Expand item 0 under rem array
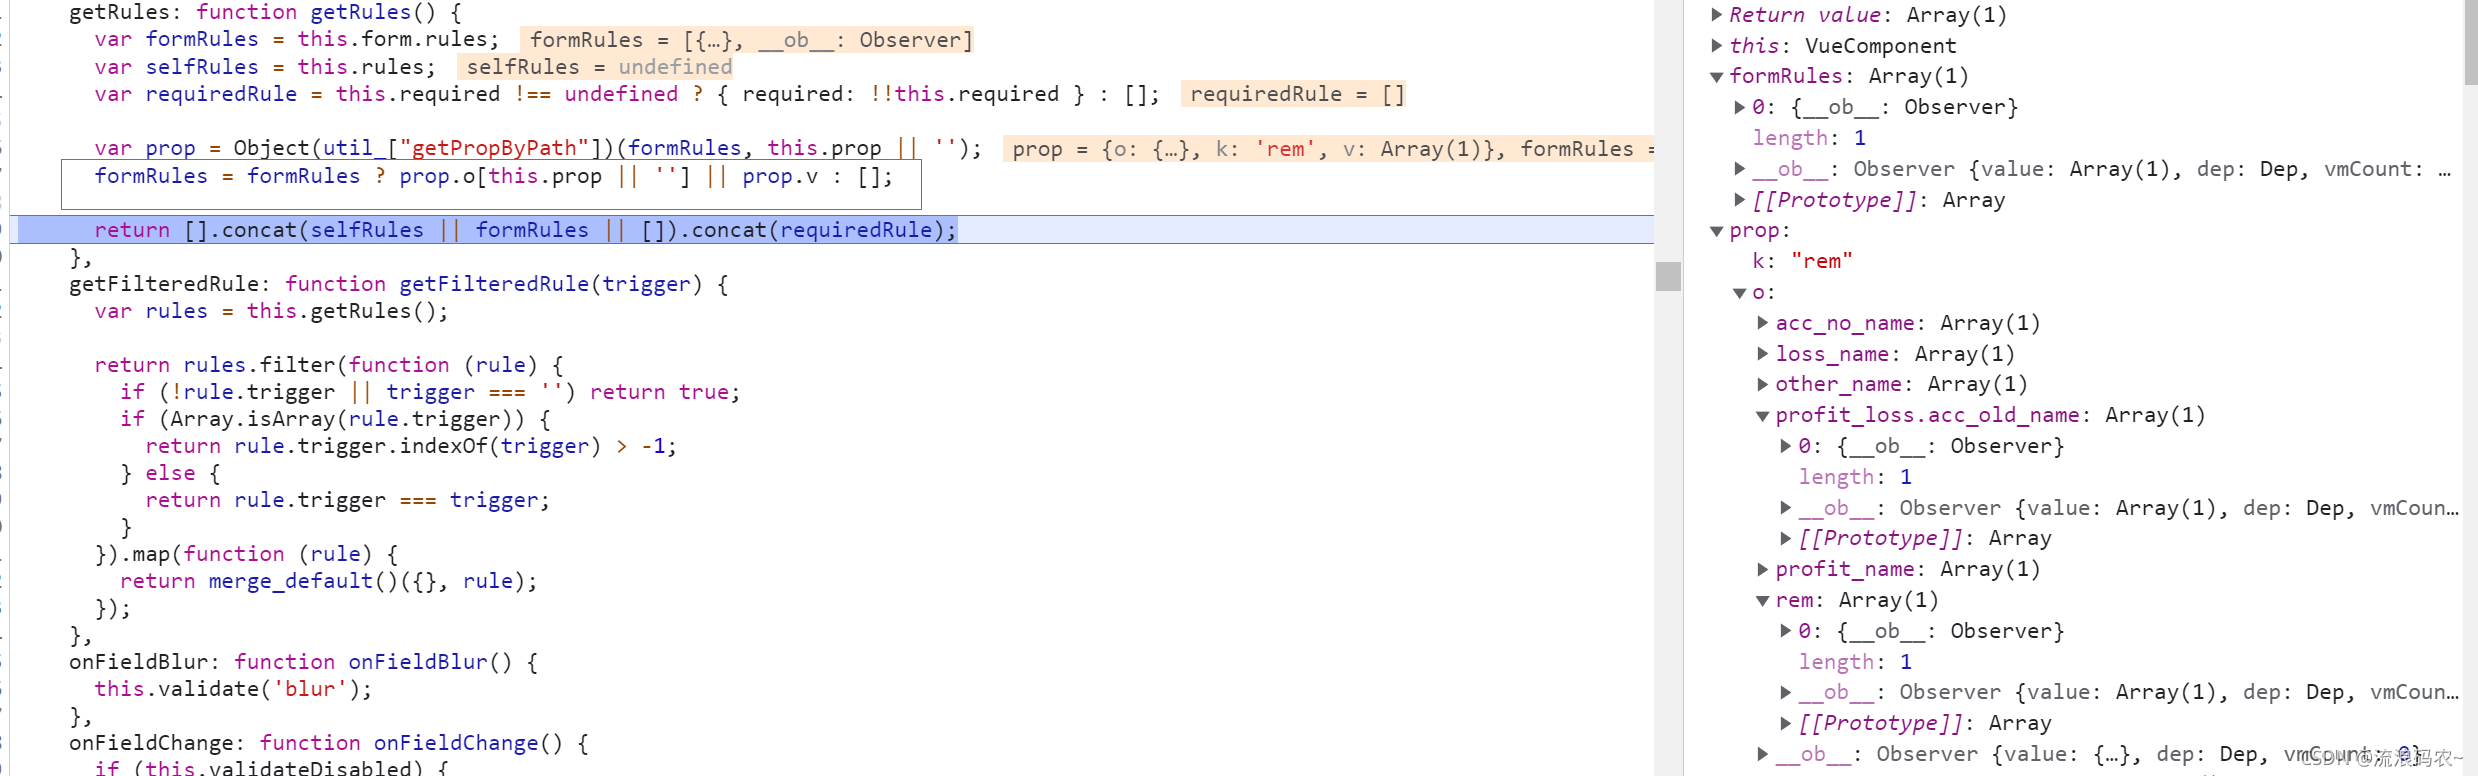The width and height of the screenshot is (2478, 776). 1785,631
